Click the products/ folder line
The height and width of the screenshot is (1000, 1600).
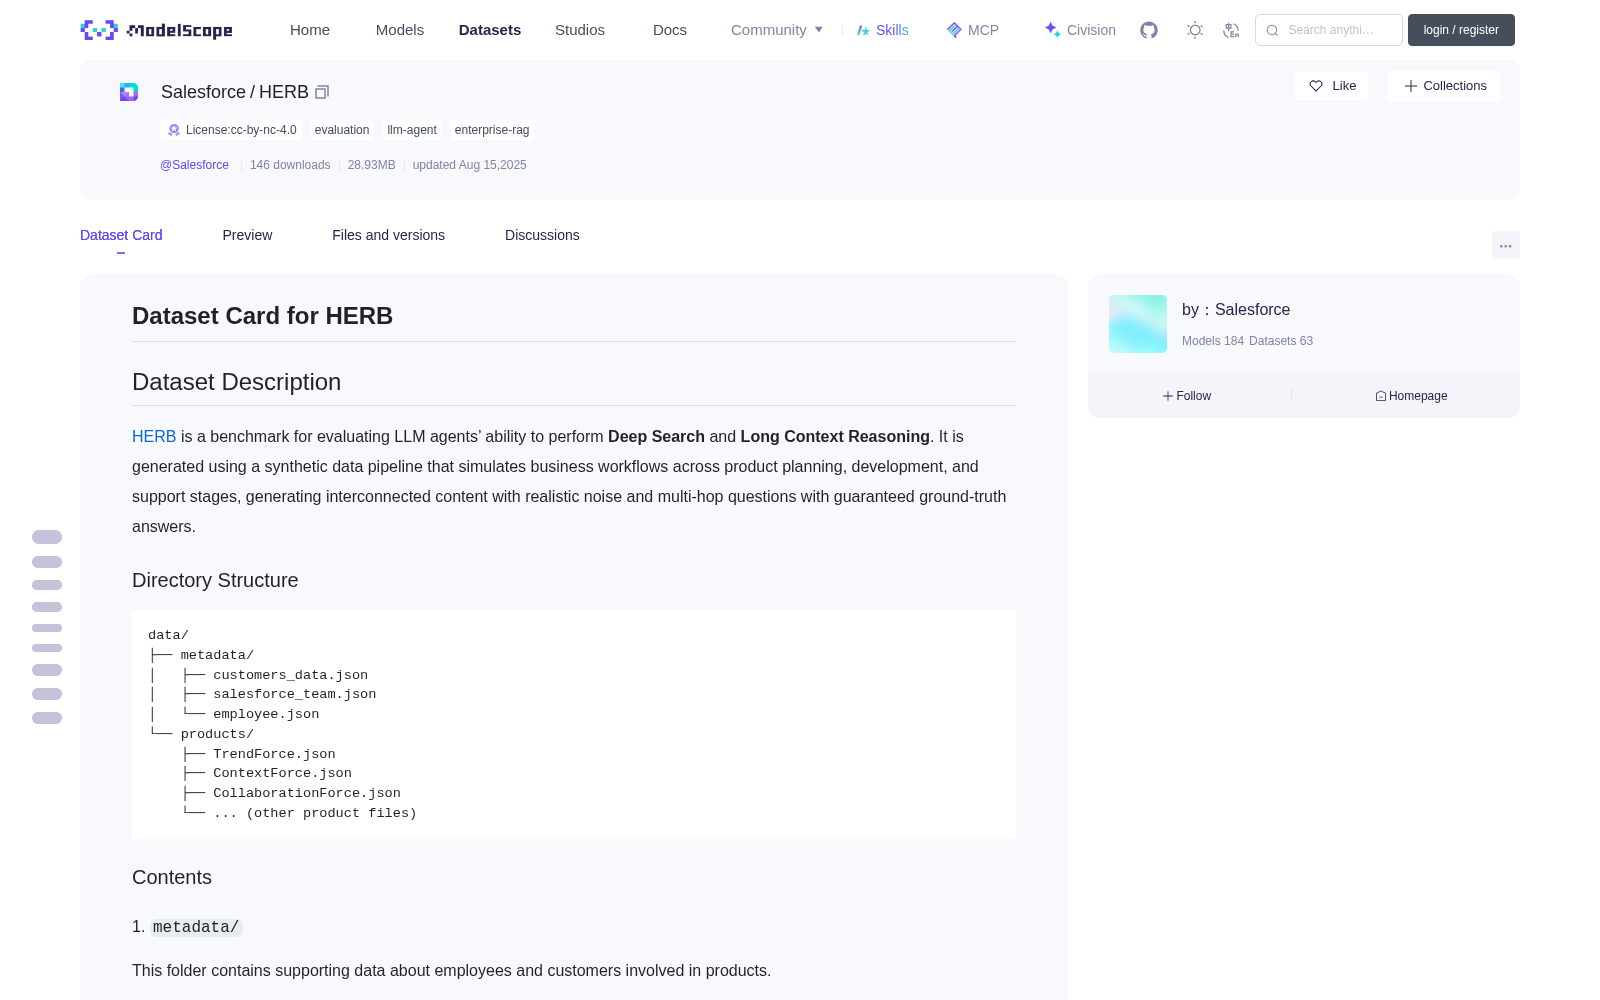click(x=217, y=734)
